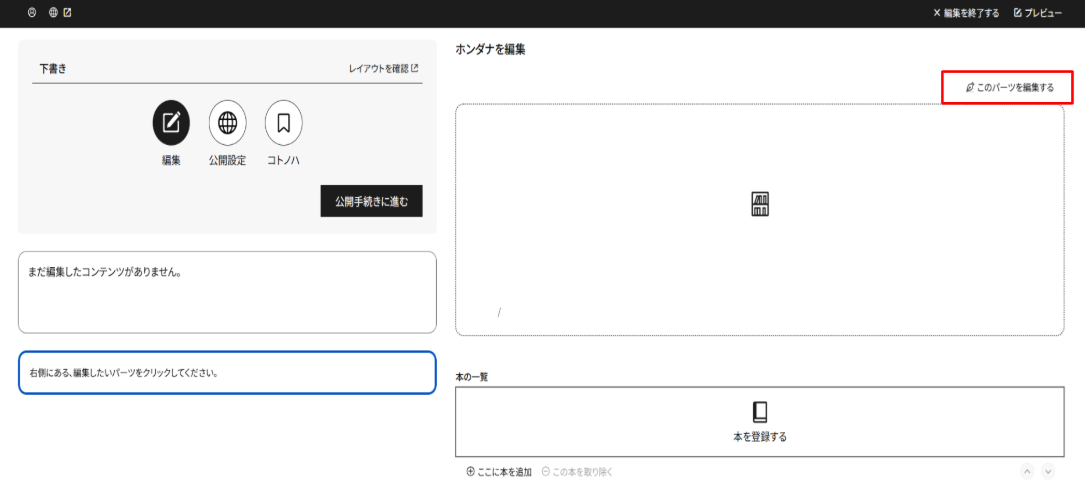
Task: Open 公開設定 globe icon
Action: pyautogui.click(x=227, y=123)
